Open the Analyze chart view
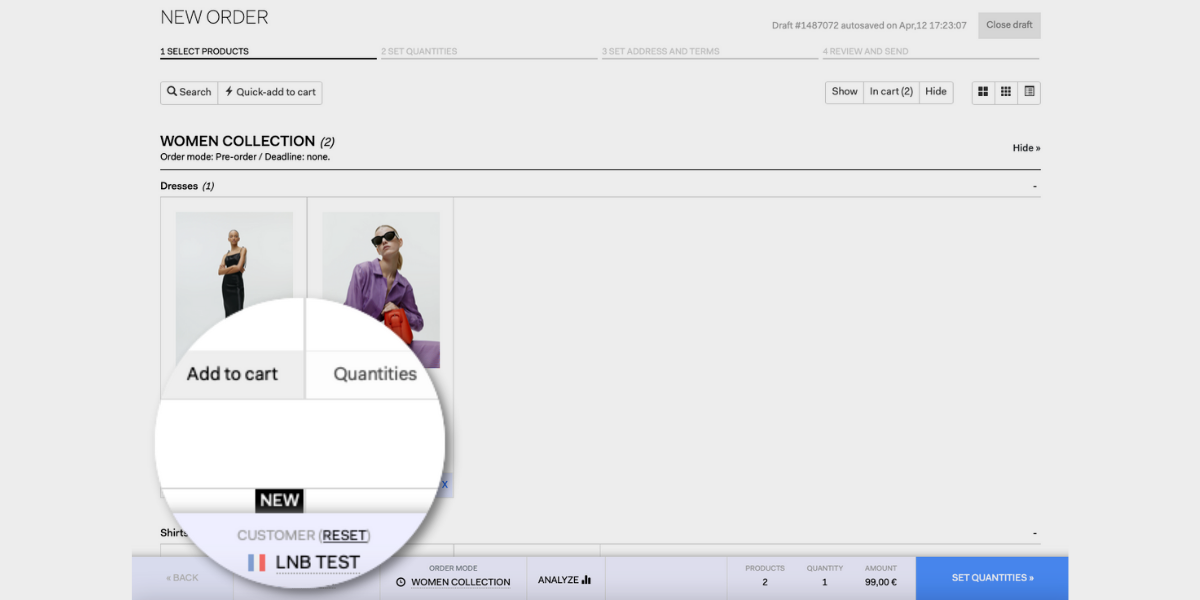 tap(565, 579)
